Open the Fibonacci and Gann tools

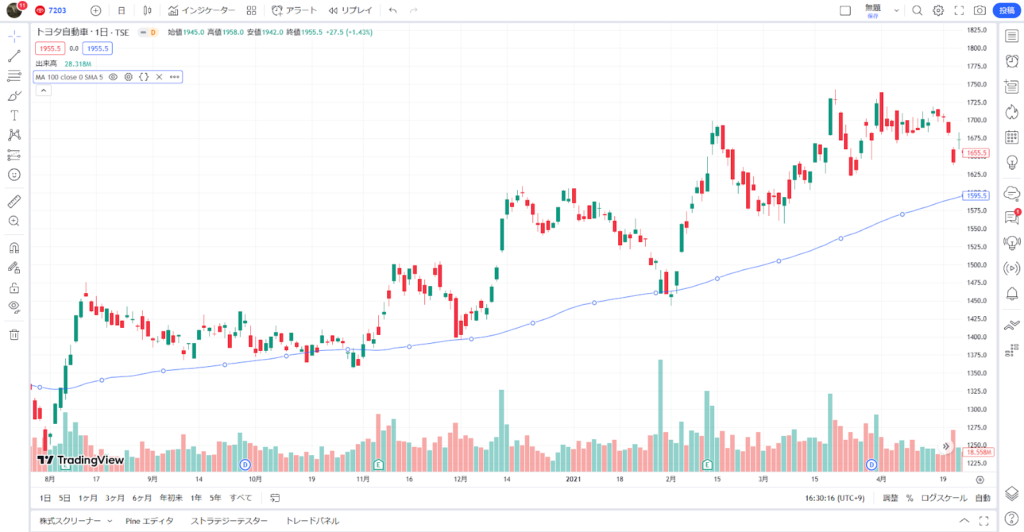coord(14,76)
